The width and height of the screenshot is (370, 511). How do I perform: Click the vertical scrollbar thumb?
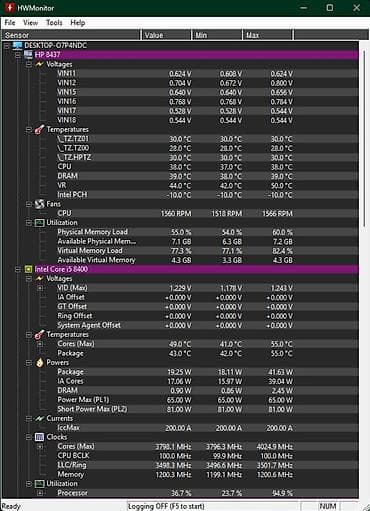coord(364,138)
